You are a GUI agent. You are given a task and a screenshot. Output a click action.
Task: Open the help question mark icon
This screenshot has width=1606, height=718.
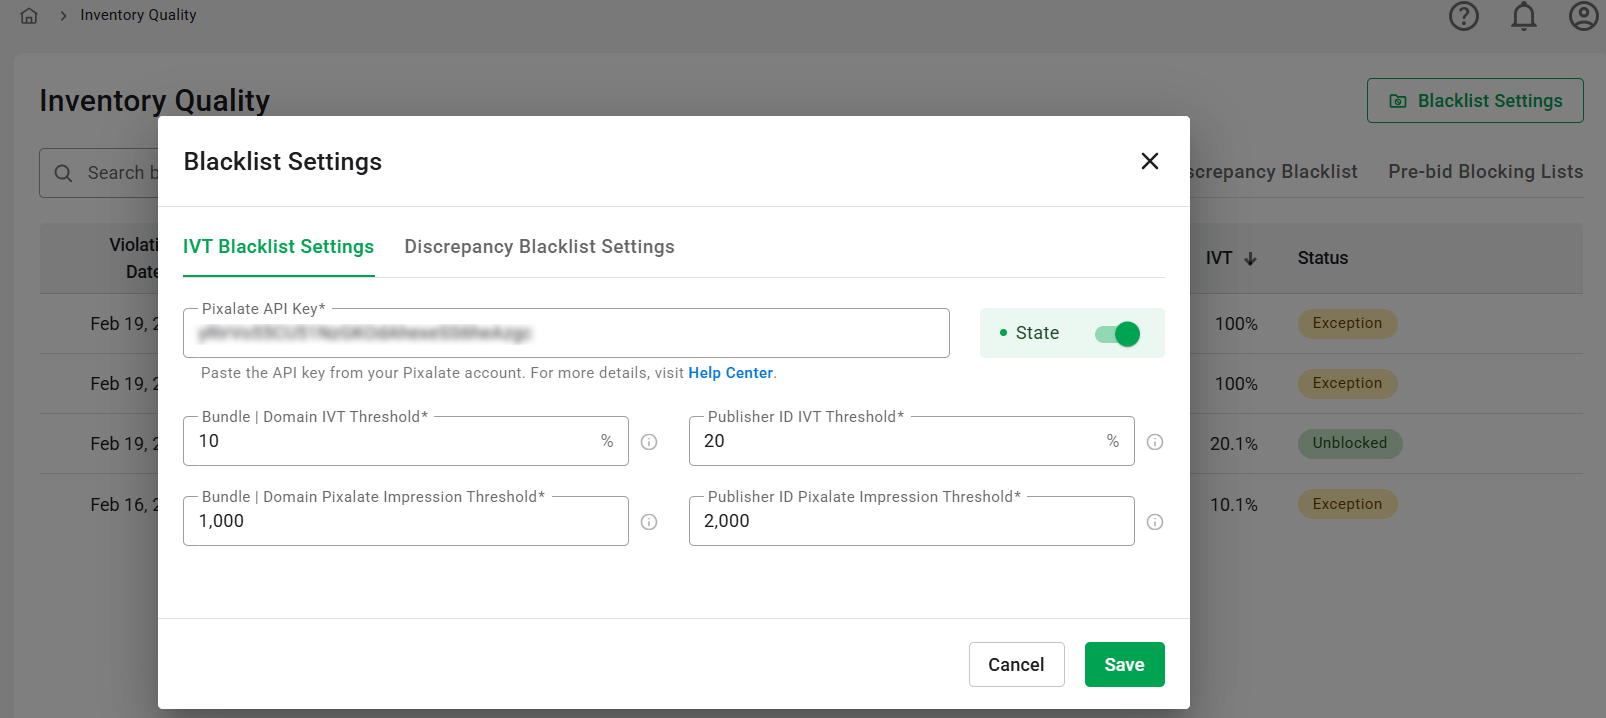[1463, 16]
